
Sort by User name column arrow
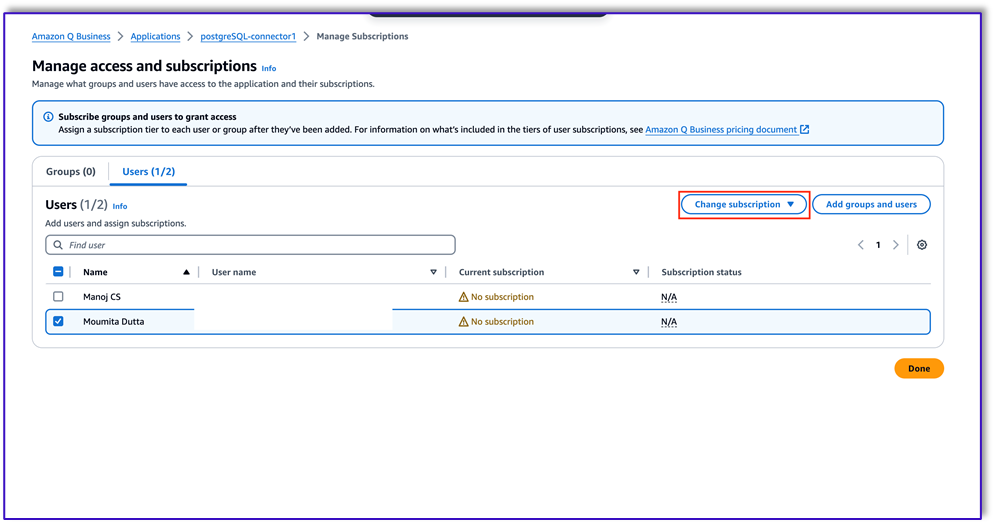tap(434, 272)
